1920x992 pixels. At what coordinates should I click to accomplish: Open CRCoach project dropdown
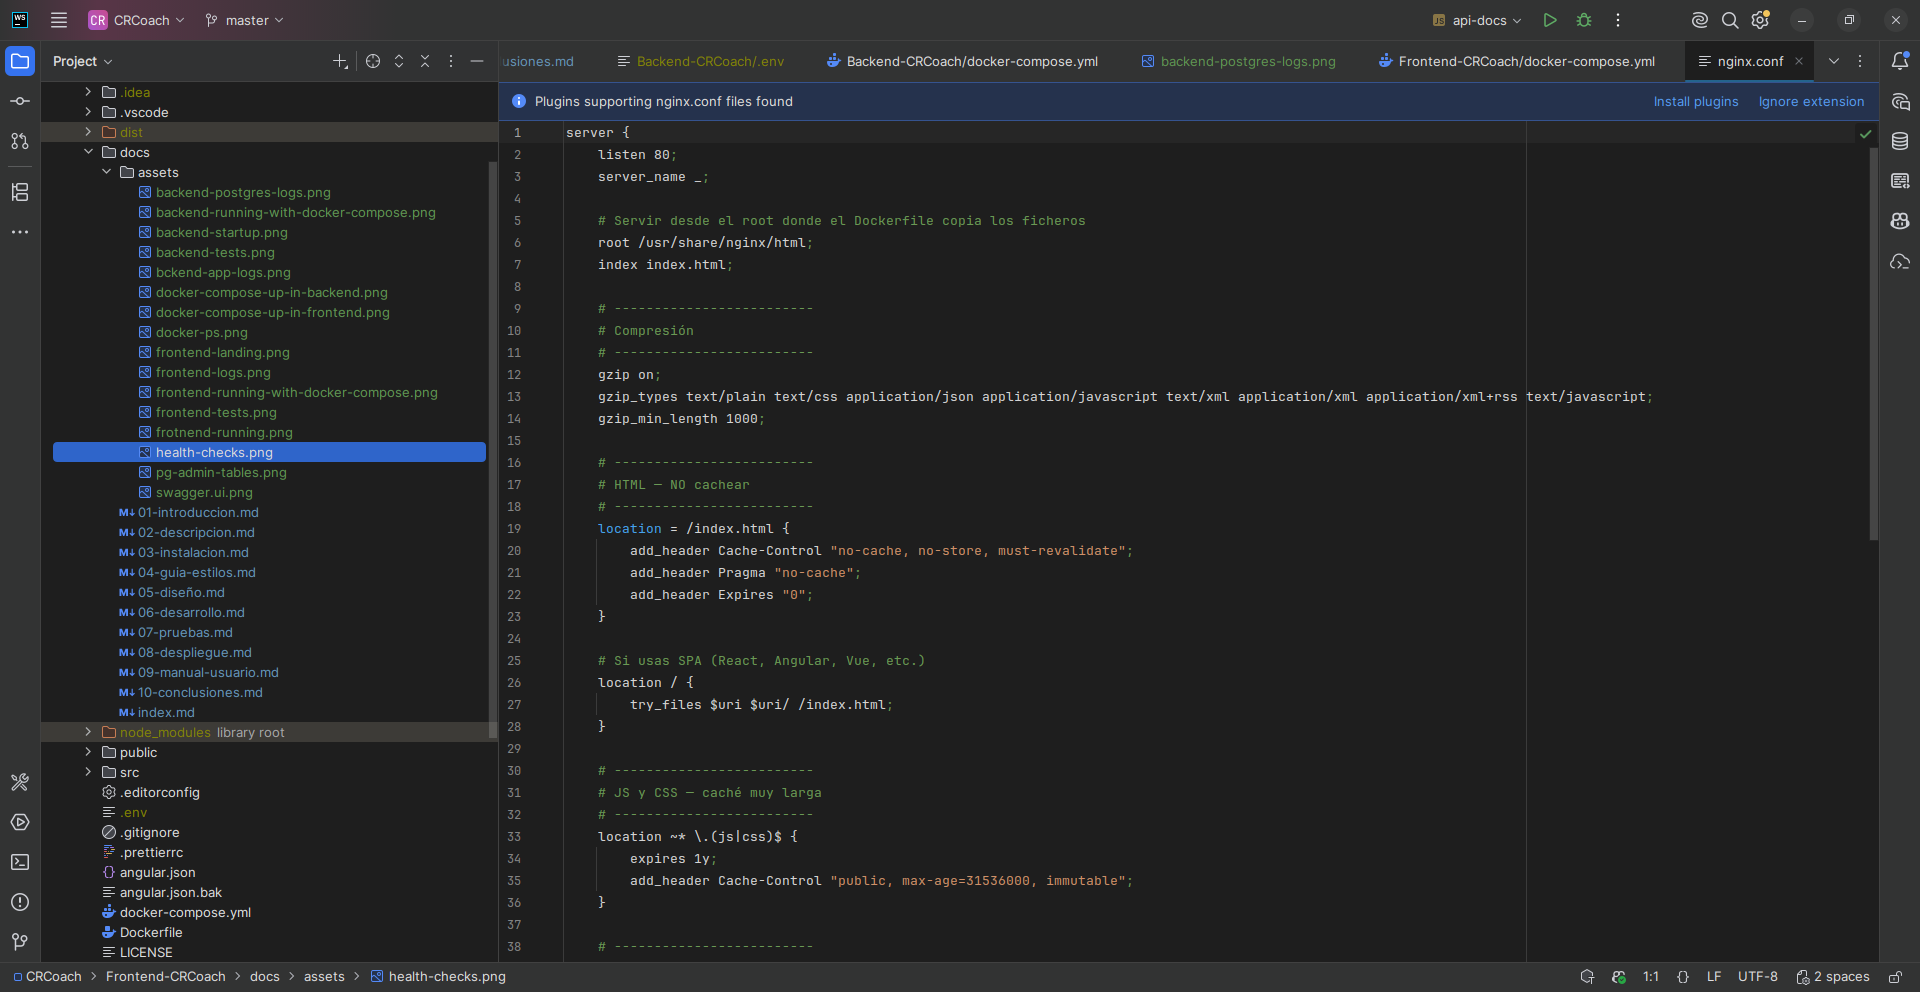(x=137, y=20)
